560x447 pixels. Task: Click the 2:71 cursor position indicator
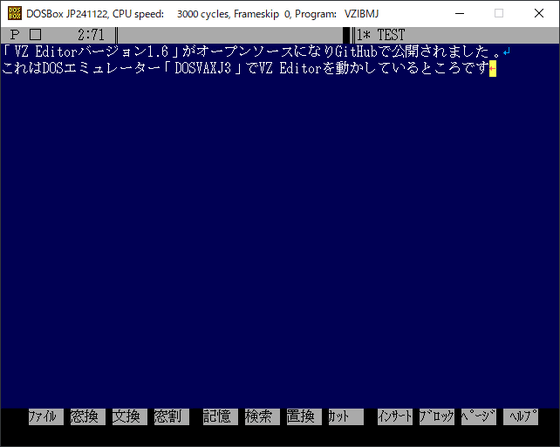coord(91,35)
